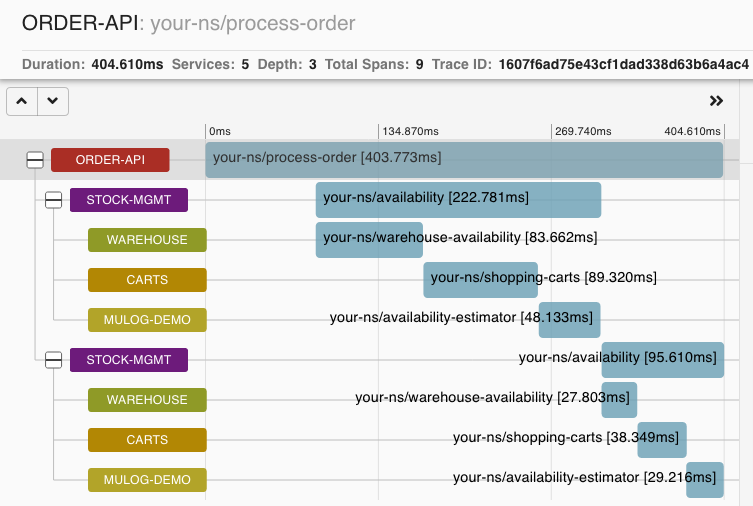Viewport: 753px width, 506px height.
Task: Select WAREHOUSE label for the 83.662ms span
Action: (x=147, y=240)
